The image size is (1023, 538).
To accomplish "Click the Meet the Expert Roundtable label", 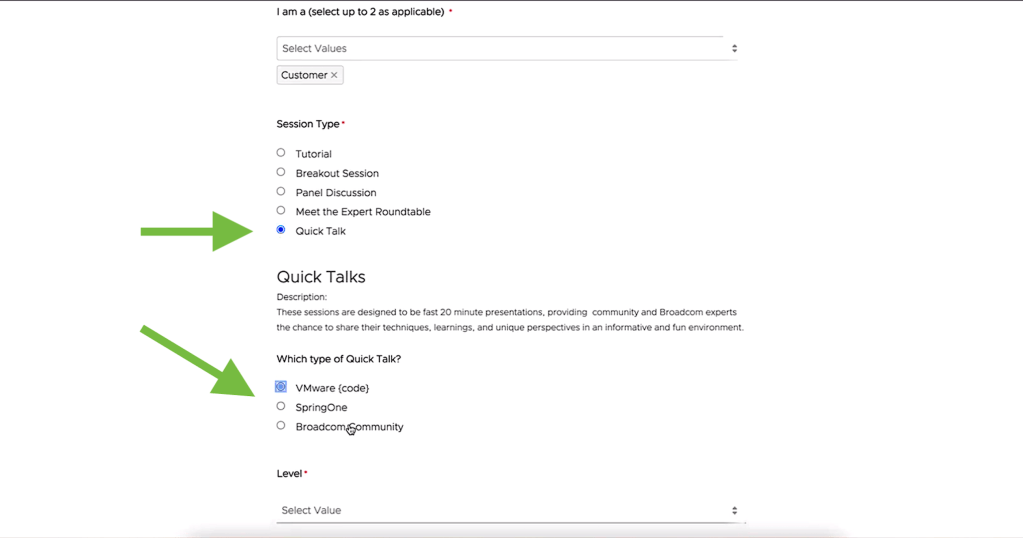I will (x=363, y=211).
